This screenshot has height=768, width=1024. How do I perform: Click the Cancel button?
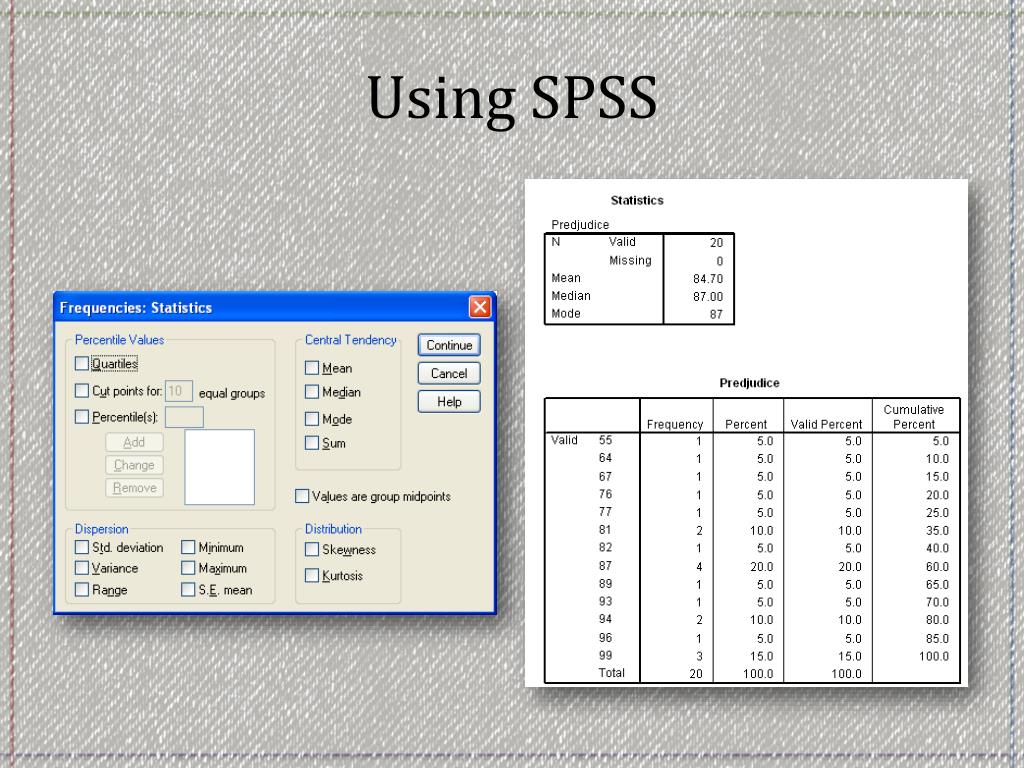click(449, 374)
